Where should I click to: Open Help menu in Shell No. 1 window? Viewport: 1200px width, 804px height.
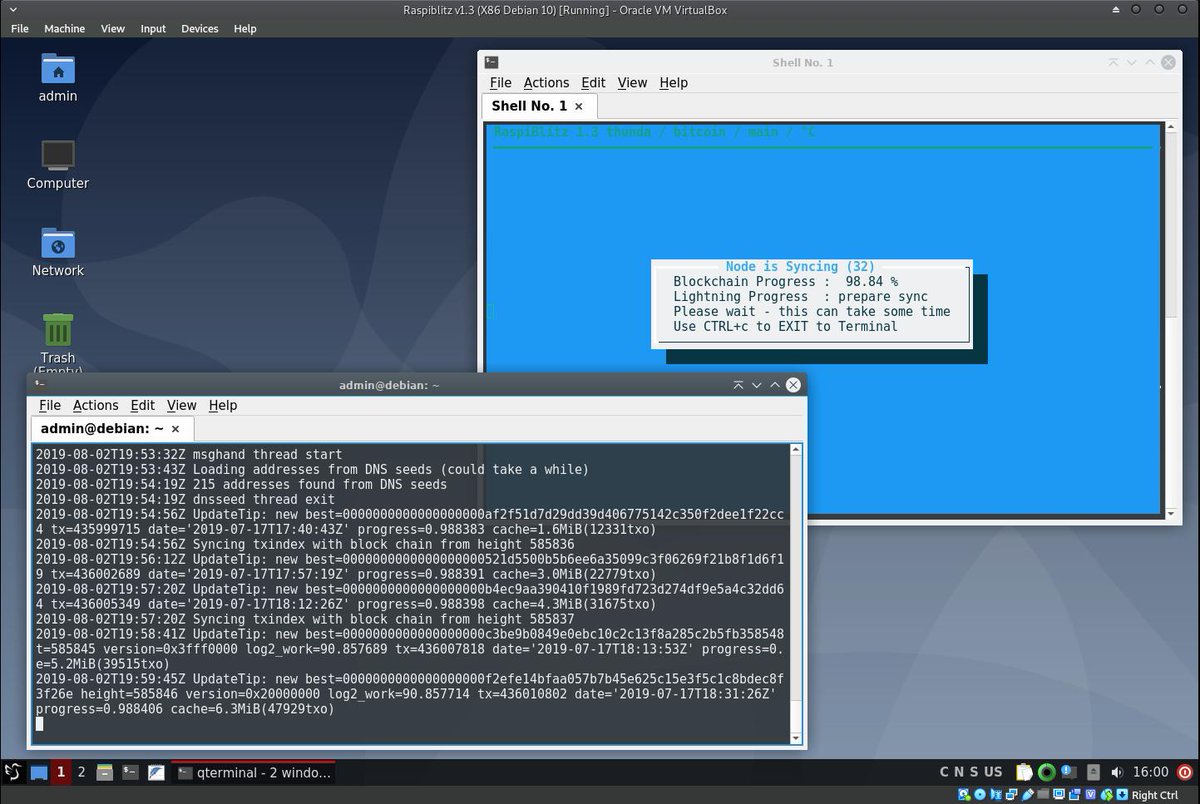pos(674,83)
